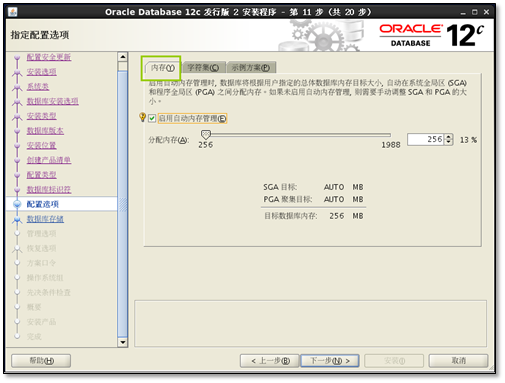505x383 pixels.
Task: Click the step list scrollbar up arrow
Action: click(x=123, y=57)
